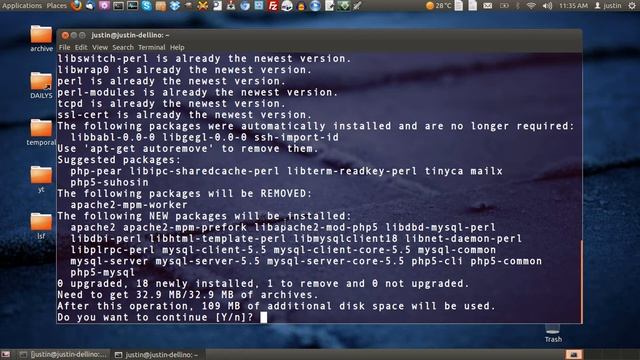Click the orange X-shaped launcher icon
This screenshot has height=360, width=640.
click(202, 6)
